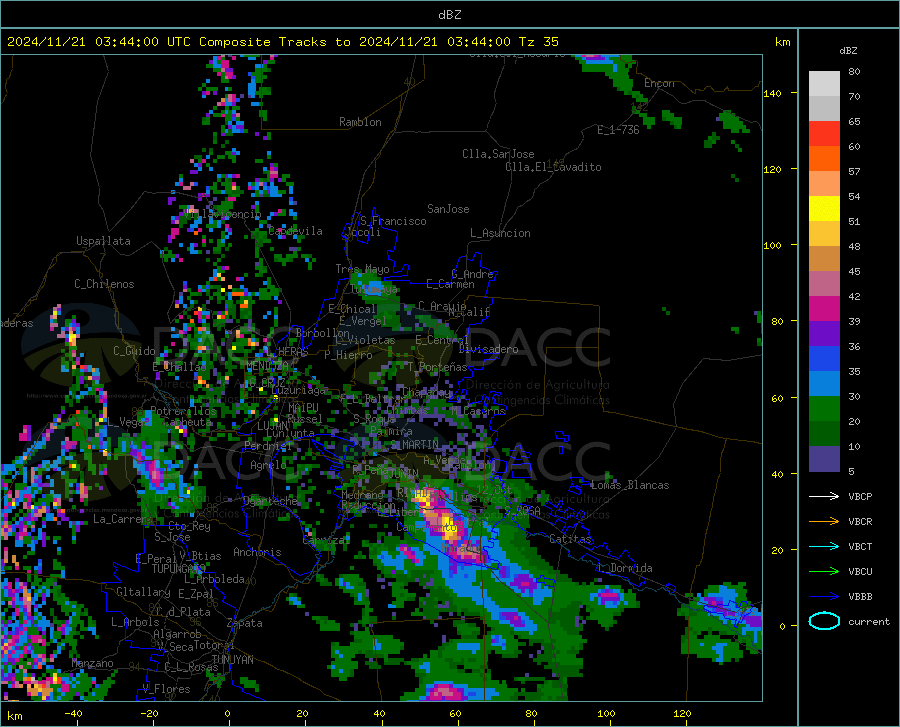Screen dimensions: 900x727
Task: Pick the purple 39 dBZ legend swatch
Action: pos(824,334)
